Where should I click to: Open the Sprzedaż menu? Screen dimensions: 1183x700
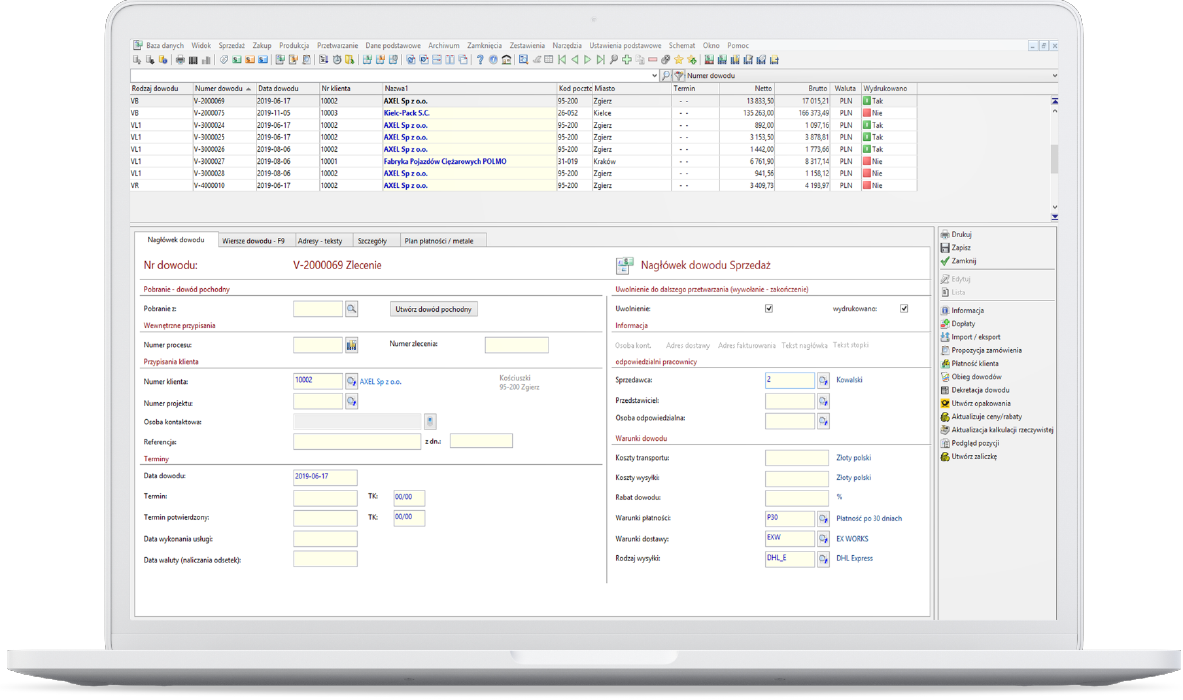(231, 46)
